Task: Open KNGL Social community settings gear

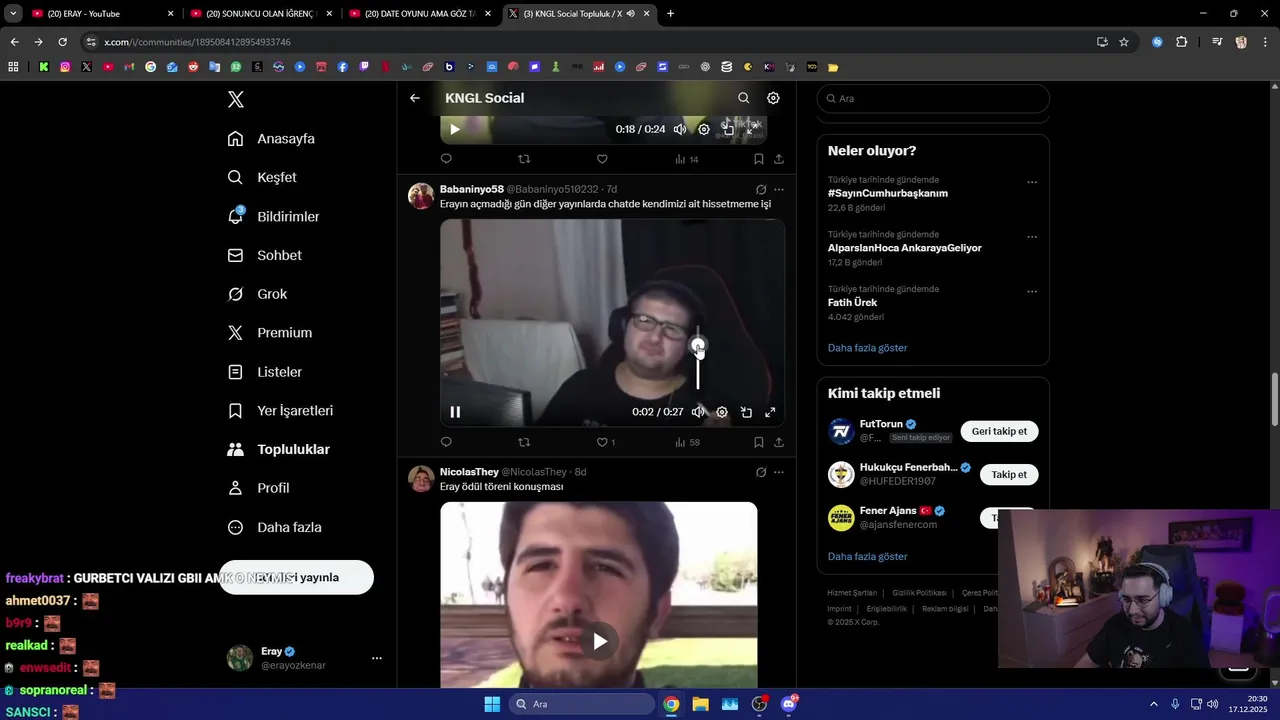Action: [773, 98]
